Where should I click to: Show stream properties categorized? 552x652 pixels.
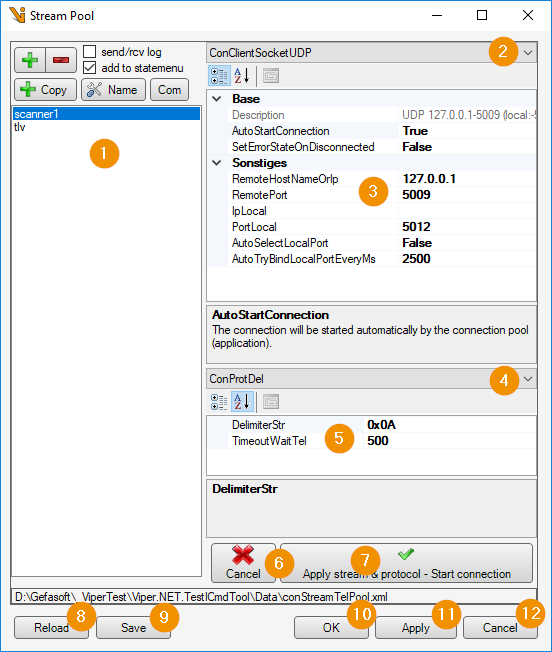[x=219, y=76]
